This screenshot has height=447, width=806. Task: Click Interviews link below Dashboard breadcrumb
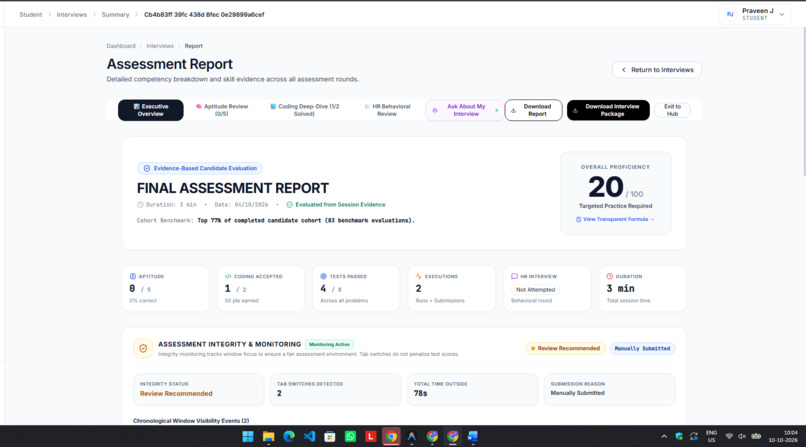tap(160, 46)
